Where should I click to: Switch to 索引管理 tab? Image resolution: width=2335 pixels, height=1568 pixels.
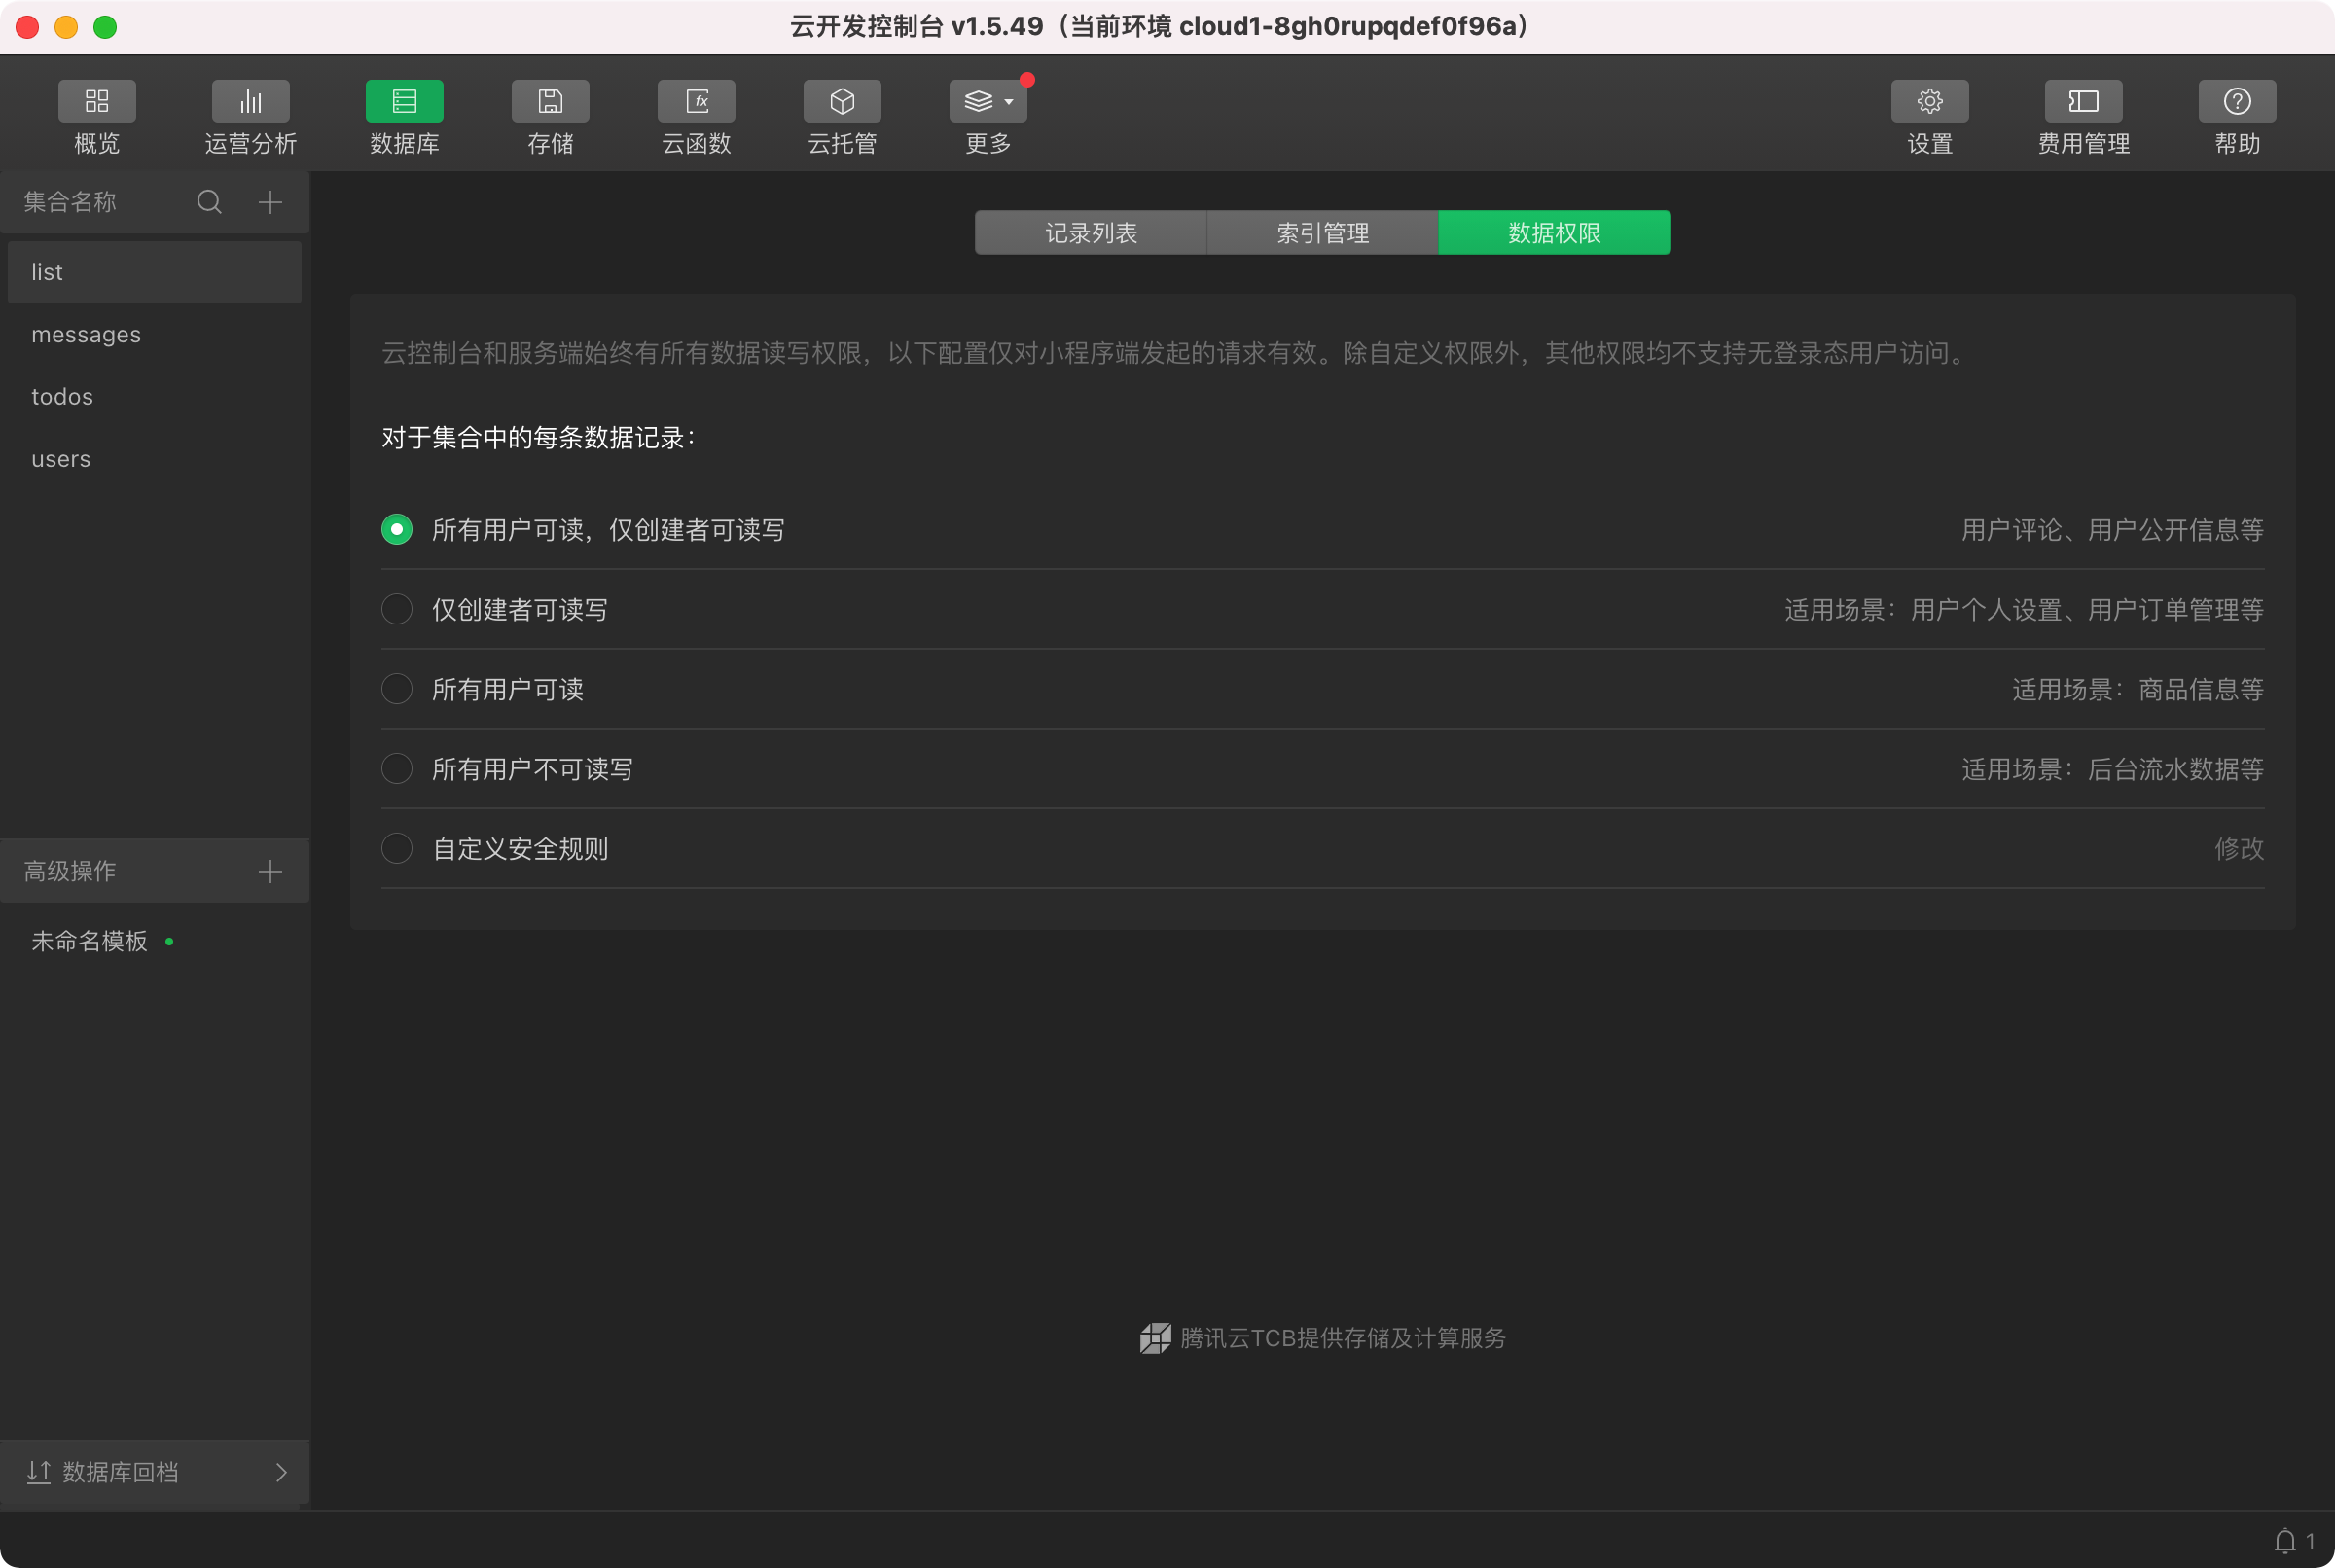pos(1322,233)
